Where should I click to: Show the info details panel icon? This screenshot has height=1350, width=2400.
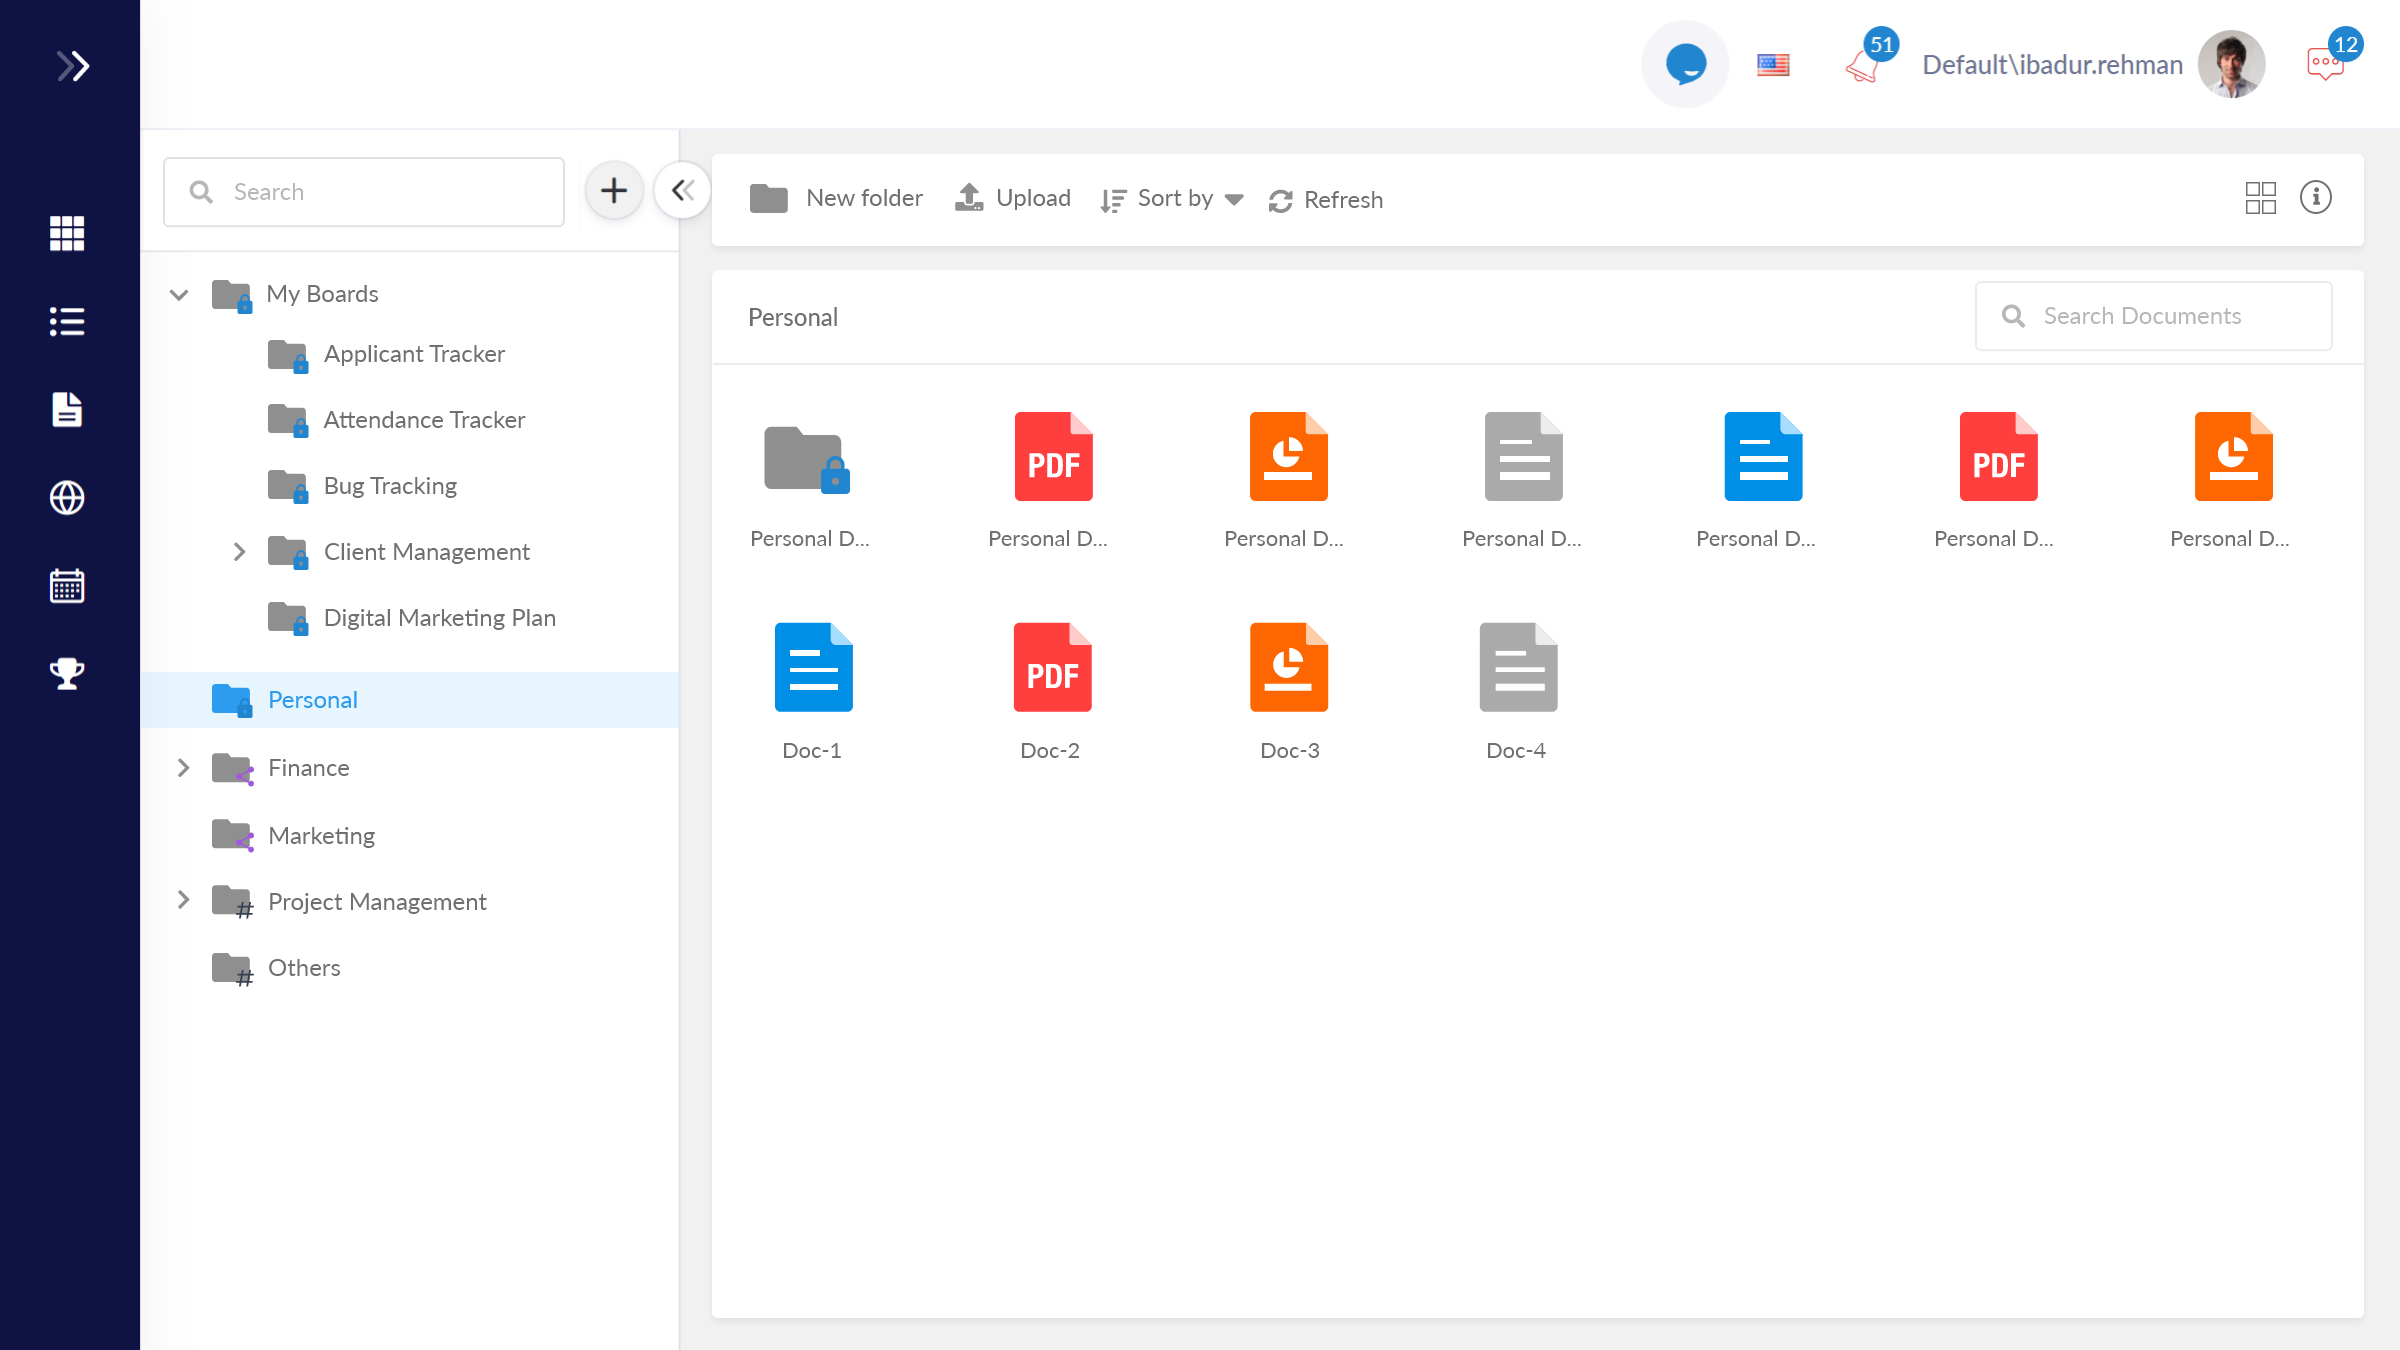2315,198
